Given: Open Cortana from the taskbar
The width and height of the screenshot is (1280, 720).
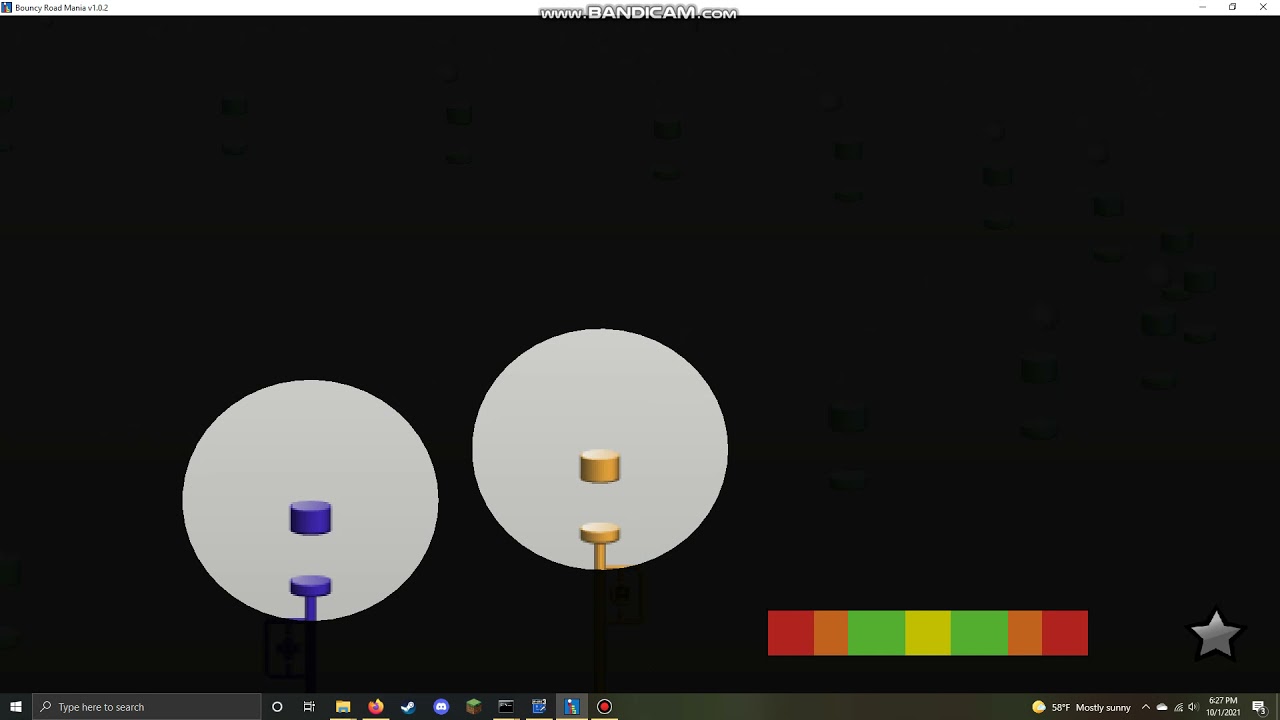Looking at the screenshot, I should (x=277, y=707).
